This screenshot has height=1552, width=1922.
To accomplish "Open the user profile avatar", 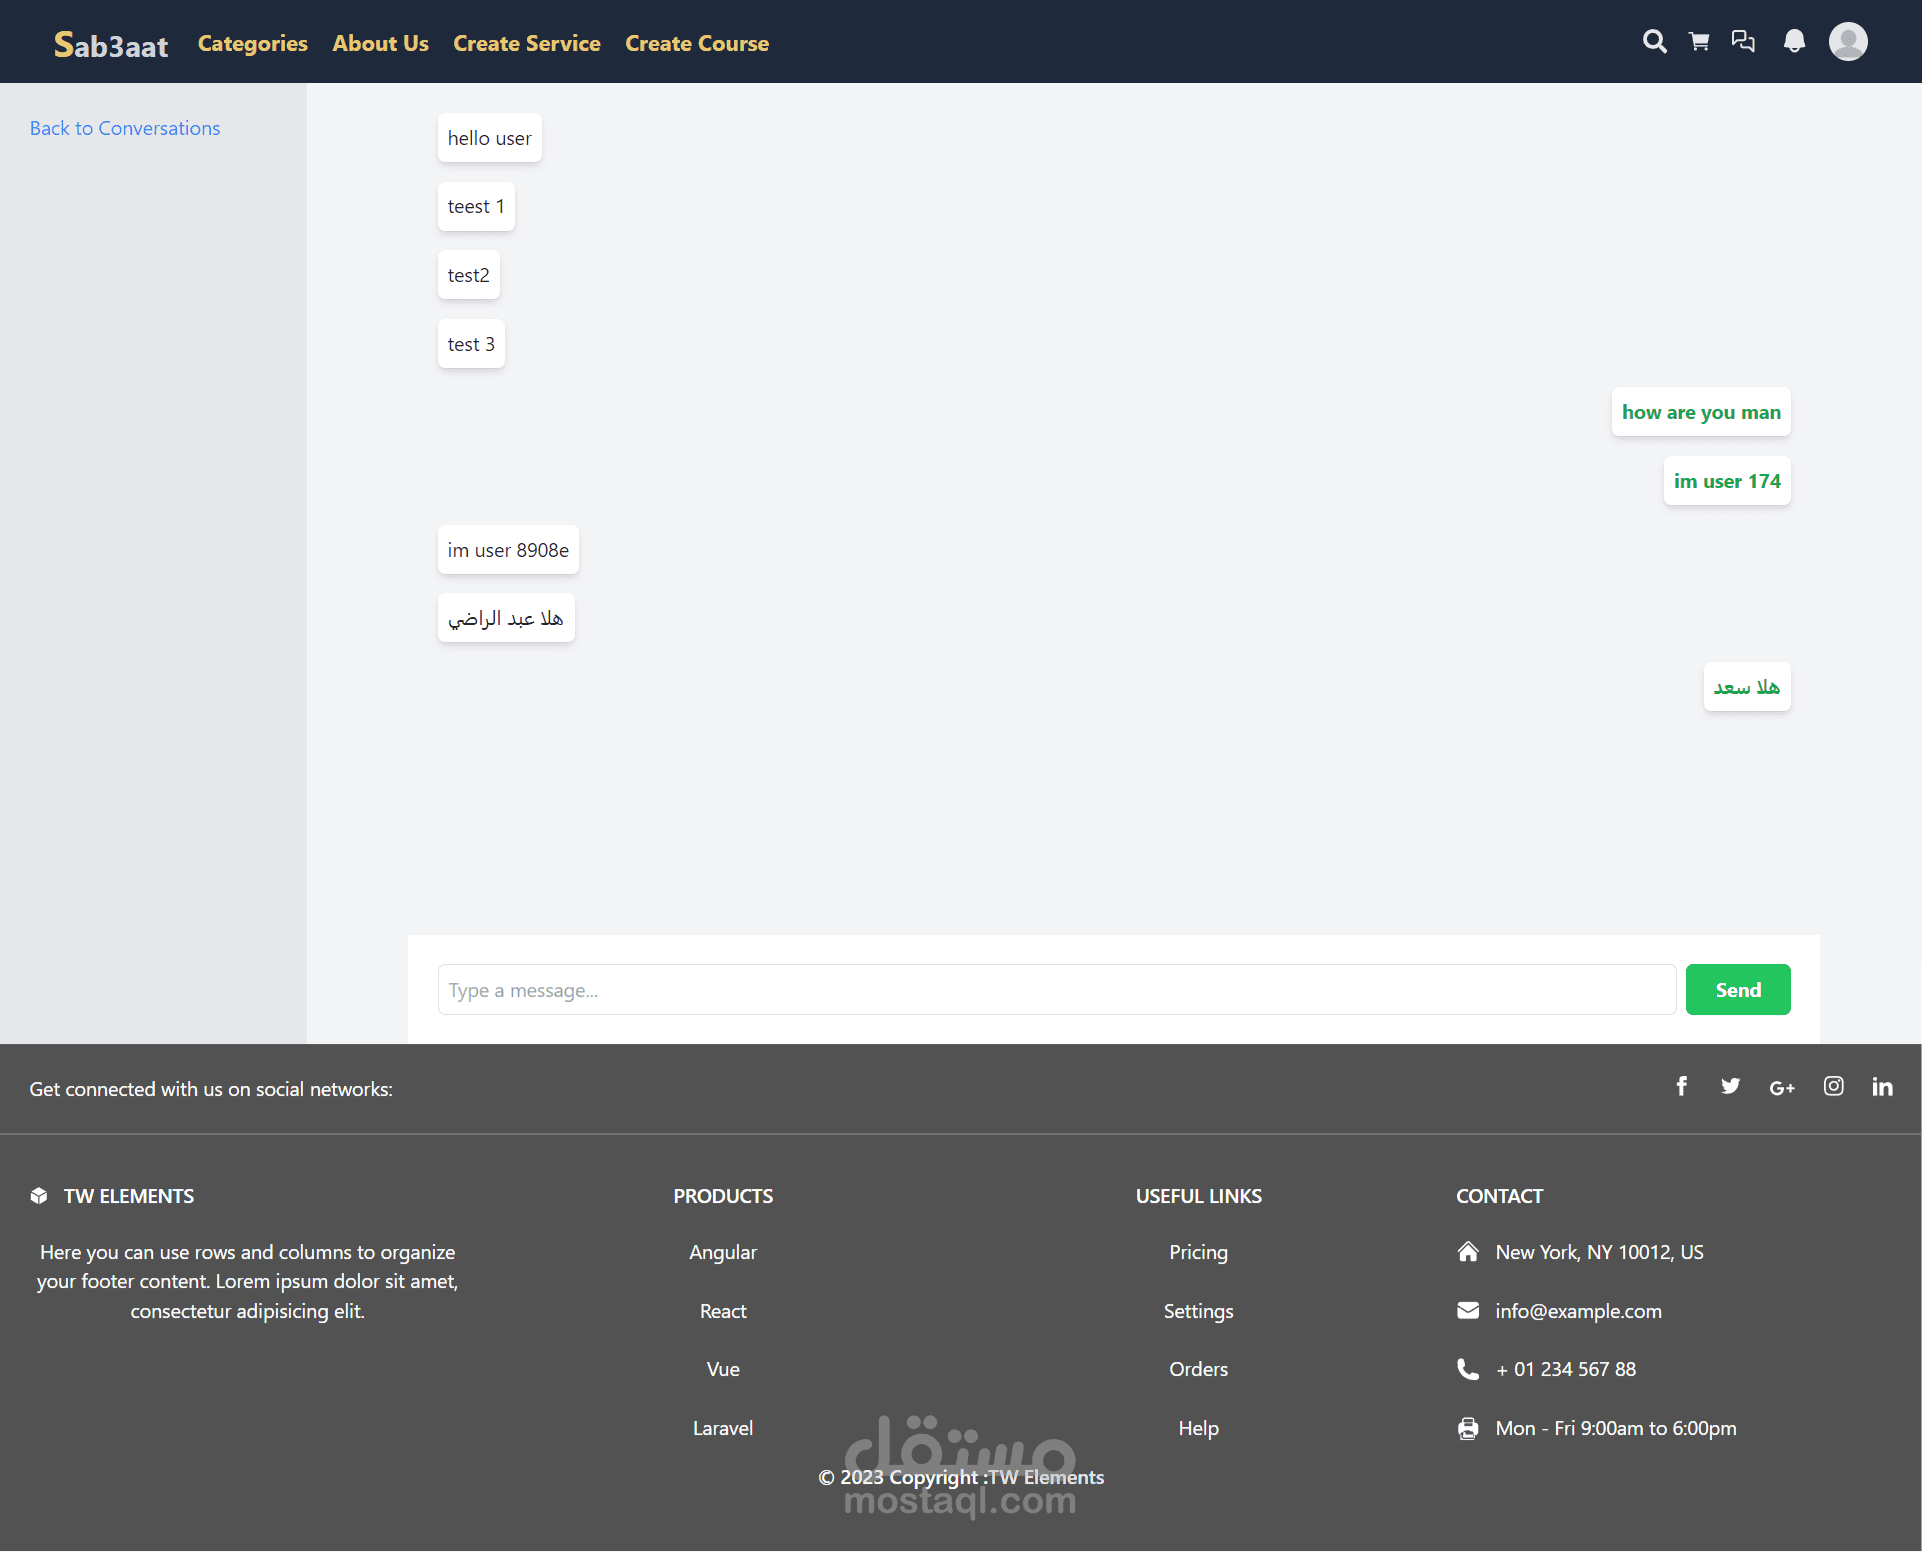I will click(1847, 42).
